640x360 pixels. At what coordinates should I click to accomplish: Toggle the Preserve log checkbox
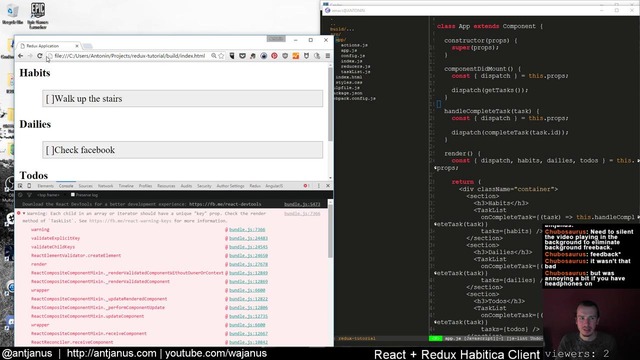(73, 195)
